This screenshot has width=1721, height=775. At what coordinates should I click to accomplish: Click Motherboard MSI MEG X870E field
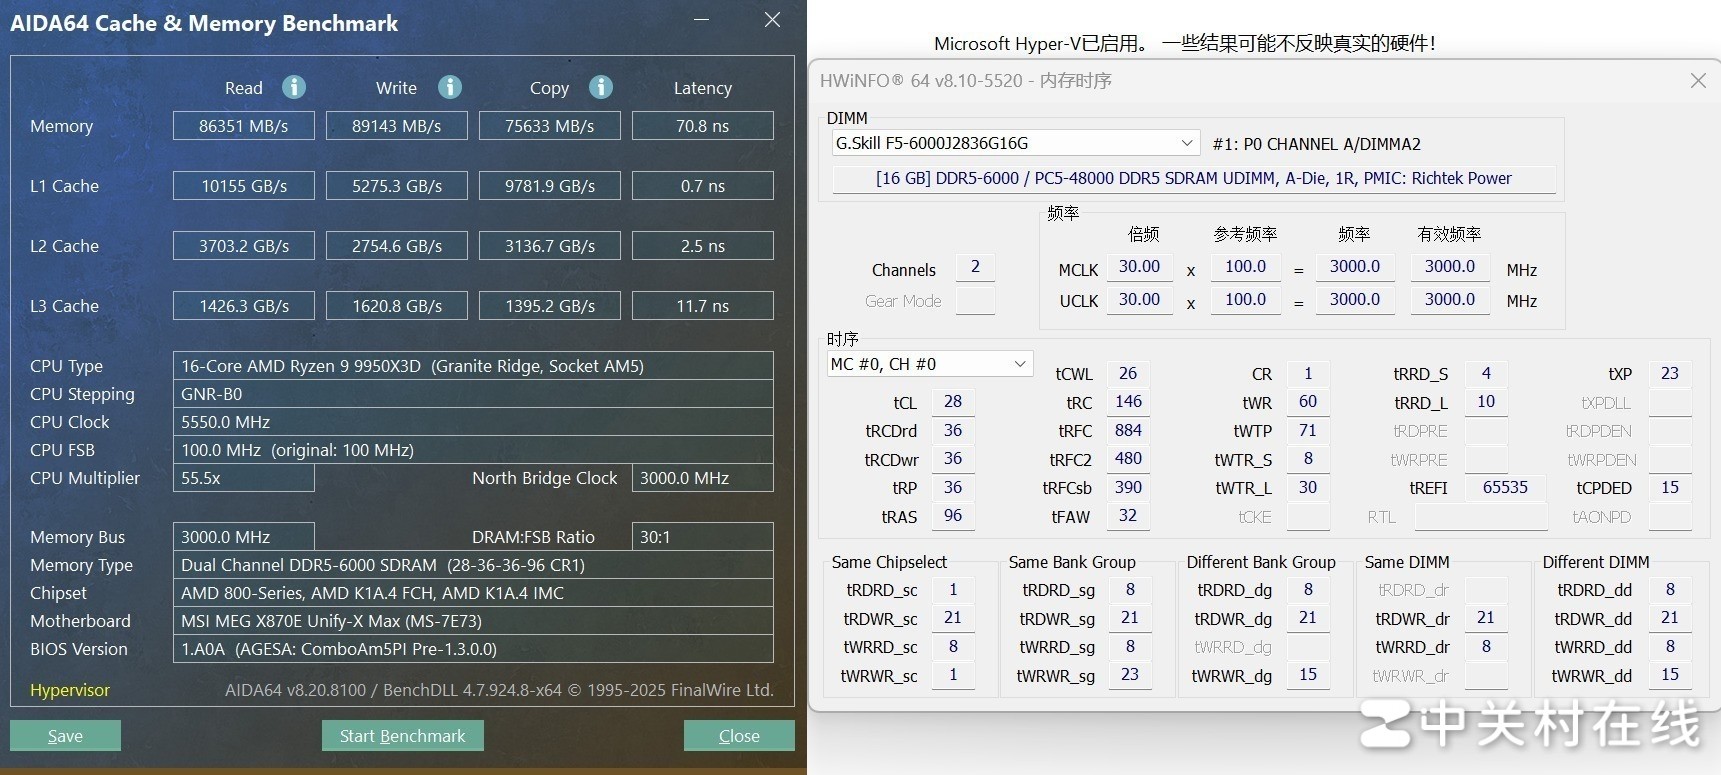[x=473, y=621]
